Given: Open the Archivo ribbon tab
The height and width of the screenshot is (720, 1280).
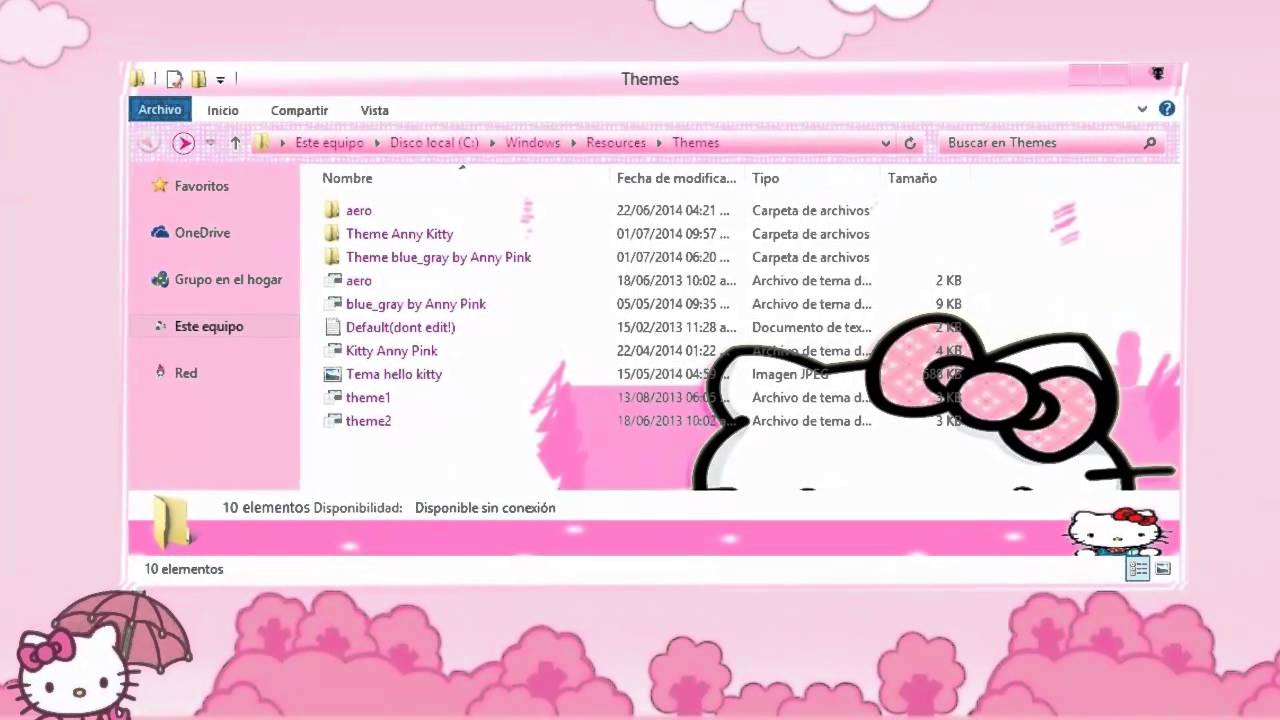Looking at the screenshot, I should (160, 110).
